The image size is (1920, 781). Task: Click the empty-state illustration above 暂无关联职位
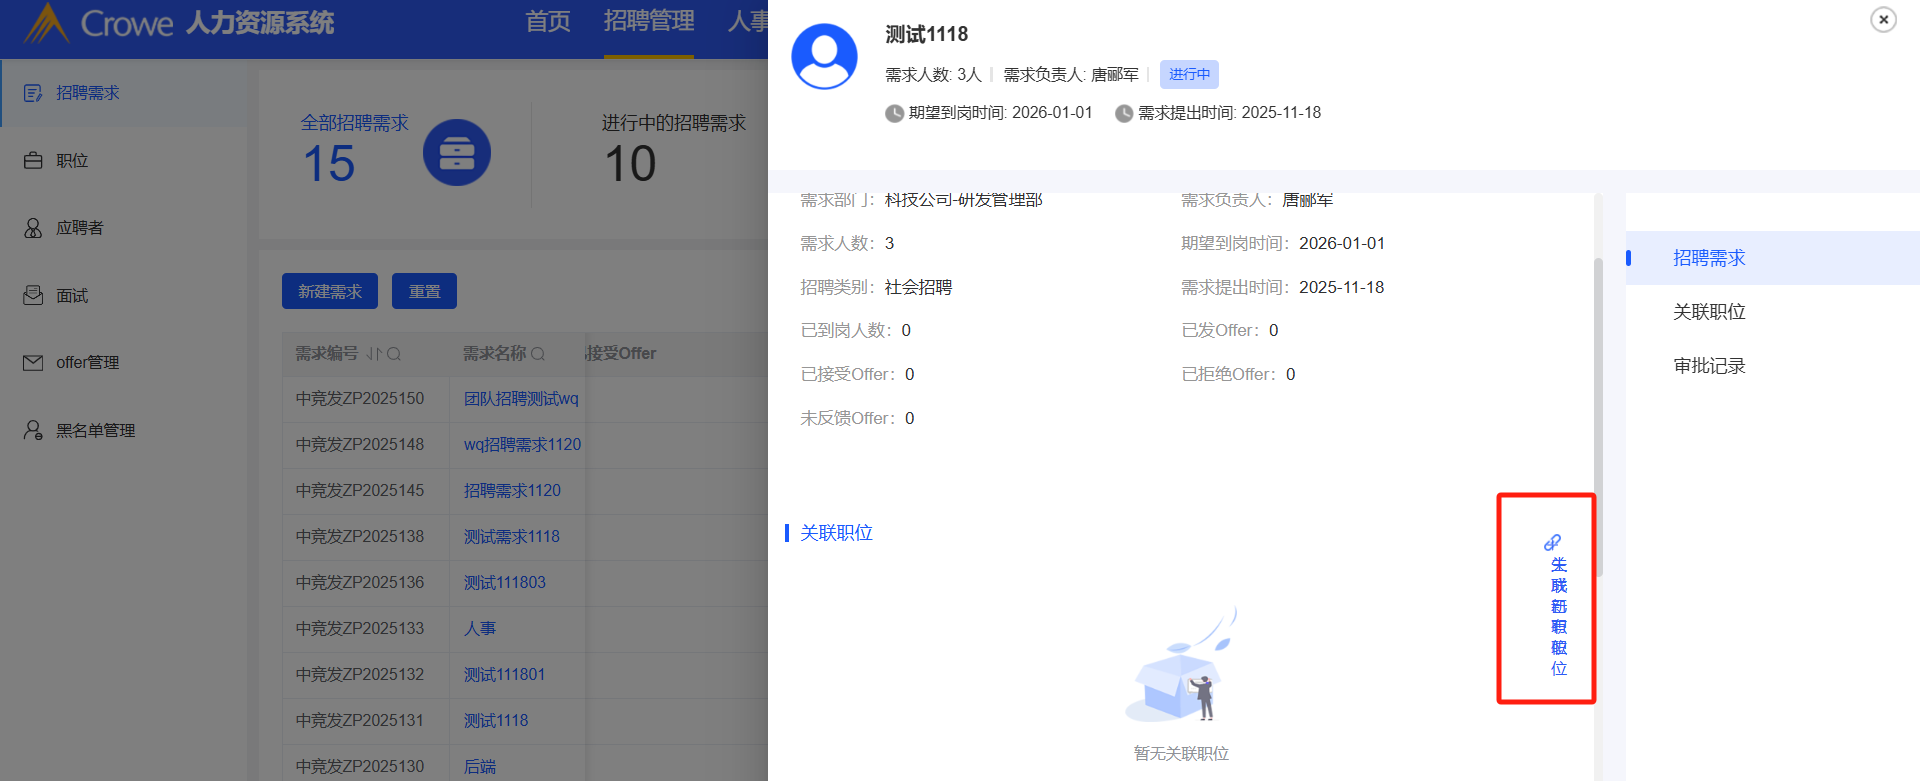pyautogui.click(x=1181, y=664)
